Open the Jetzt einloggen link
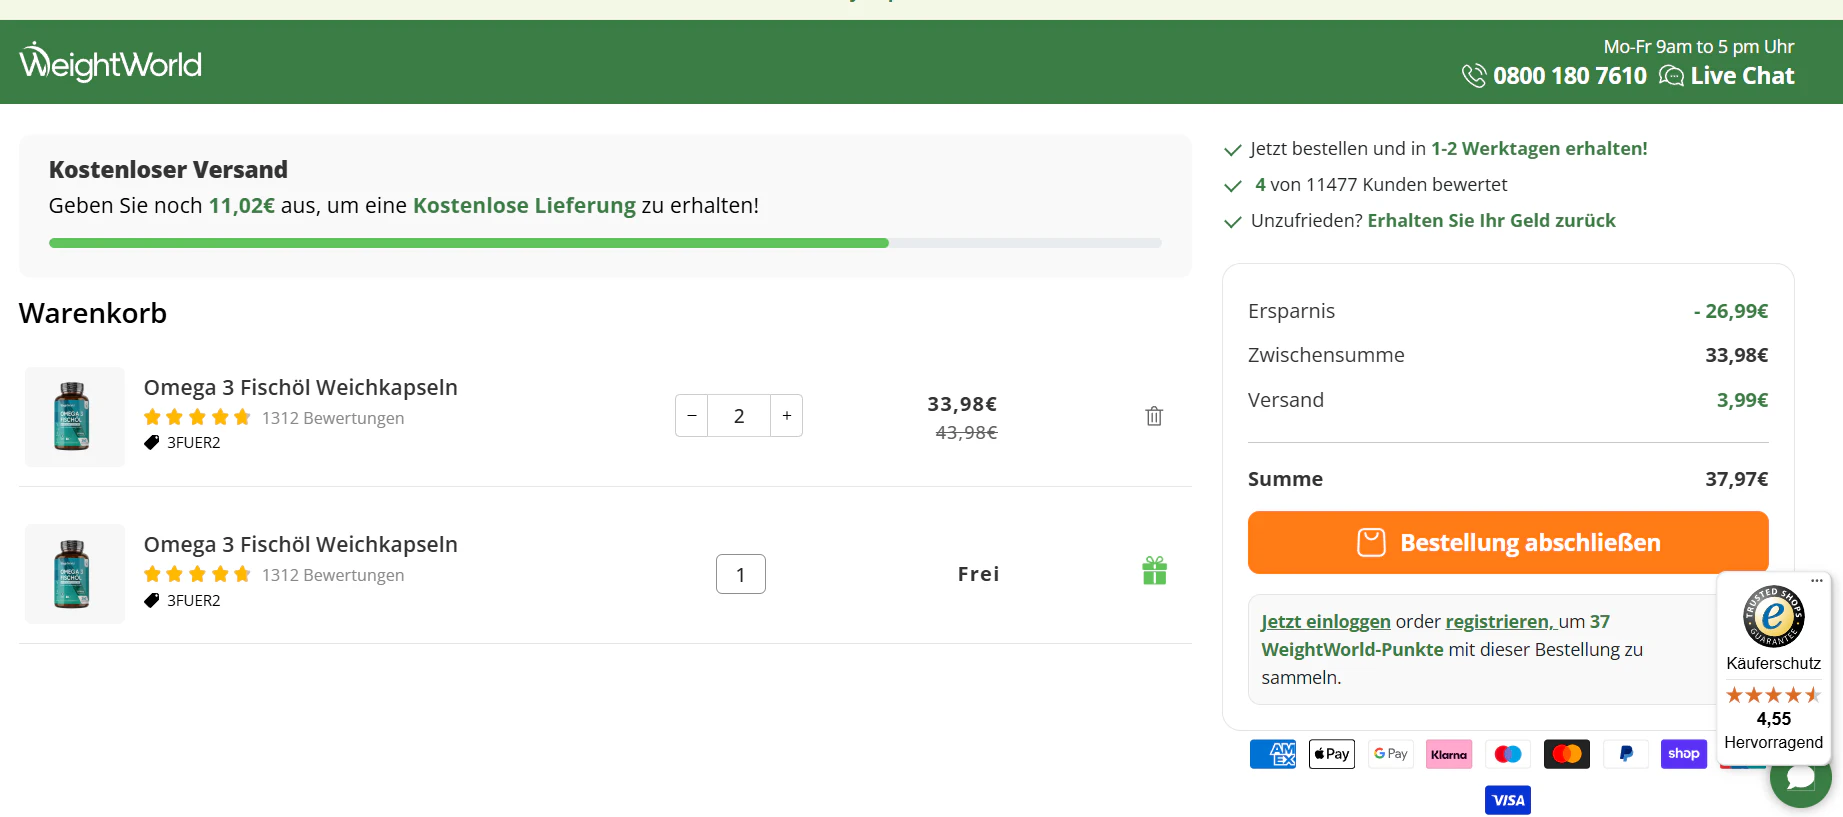The image size is (1843, 817). [1326, 621]
